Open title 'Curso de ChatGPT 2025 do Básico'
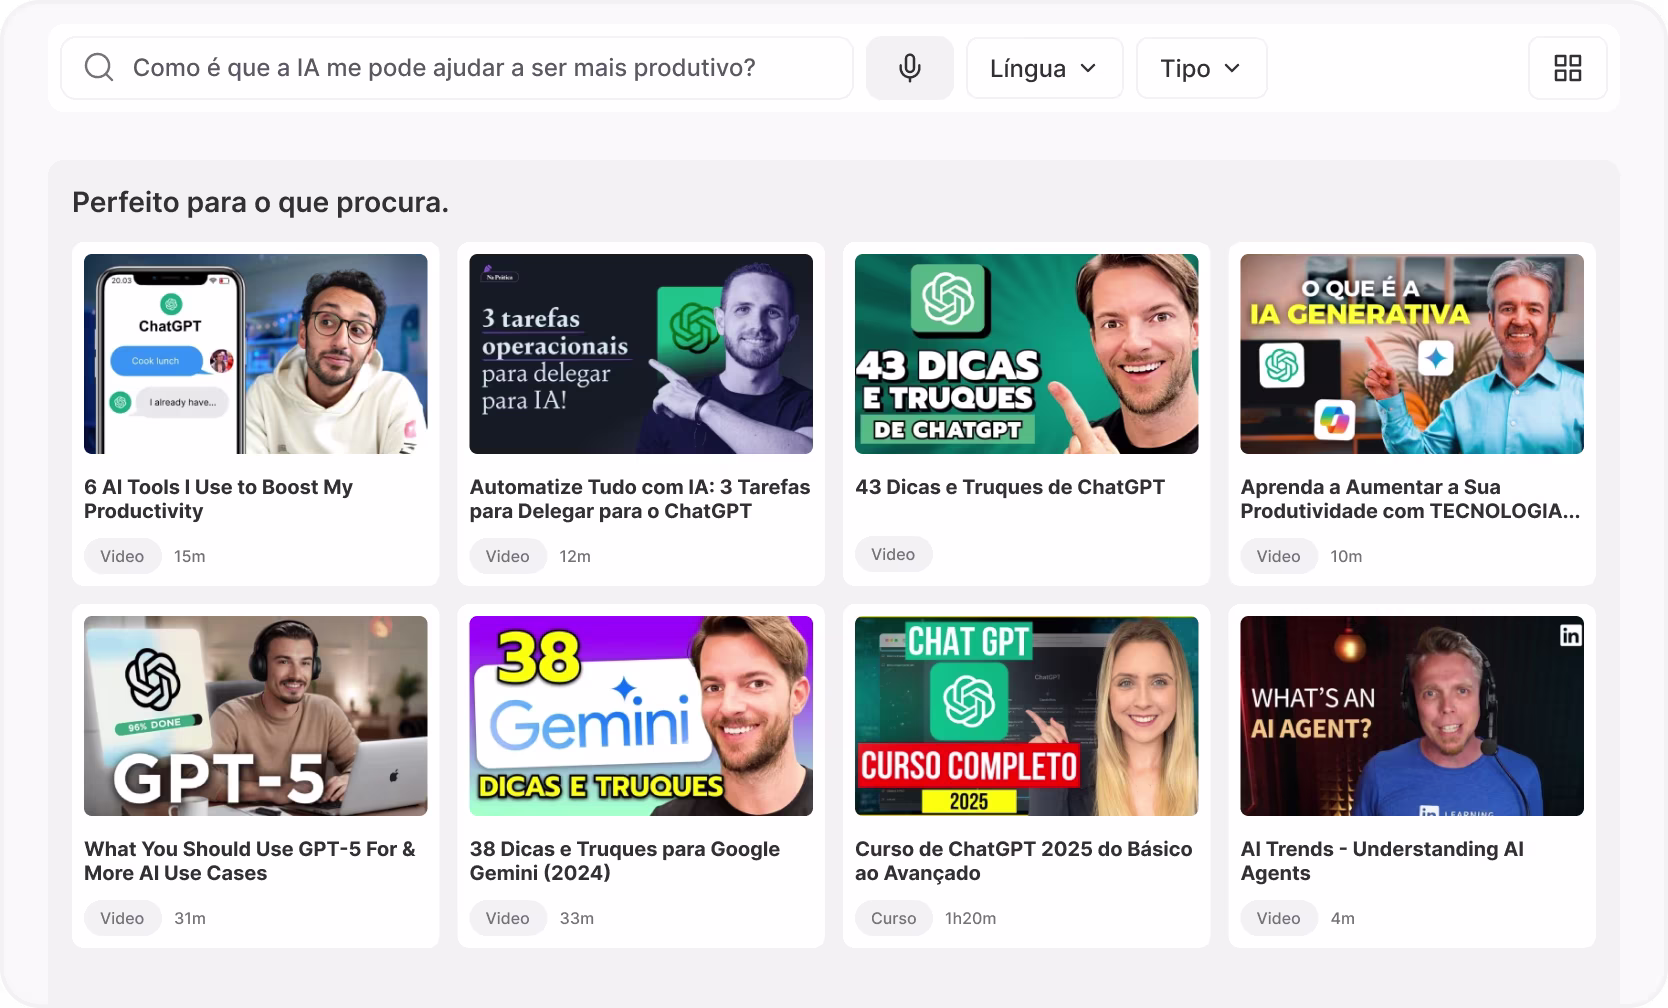1668x1008 pixels. point(1024,861)
